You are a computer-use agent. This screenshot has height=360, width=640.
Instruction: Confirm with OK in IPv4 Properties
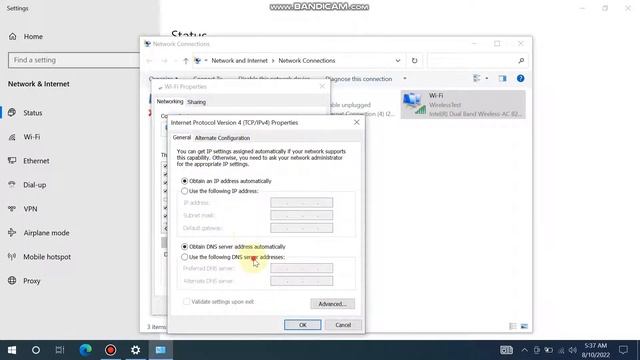click(x=302, y=325)
